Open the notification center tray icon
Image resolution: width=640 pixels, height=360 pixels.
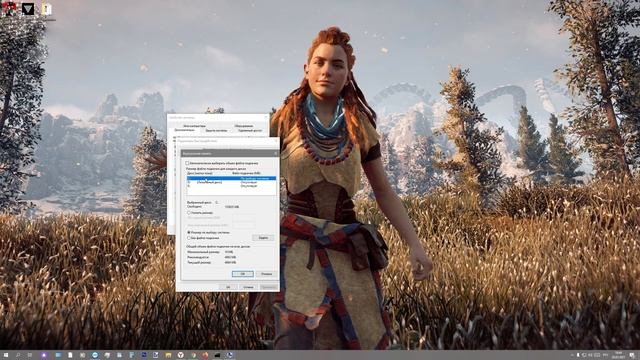click(x=632, y=355)
